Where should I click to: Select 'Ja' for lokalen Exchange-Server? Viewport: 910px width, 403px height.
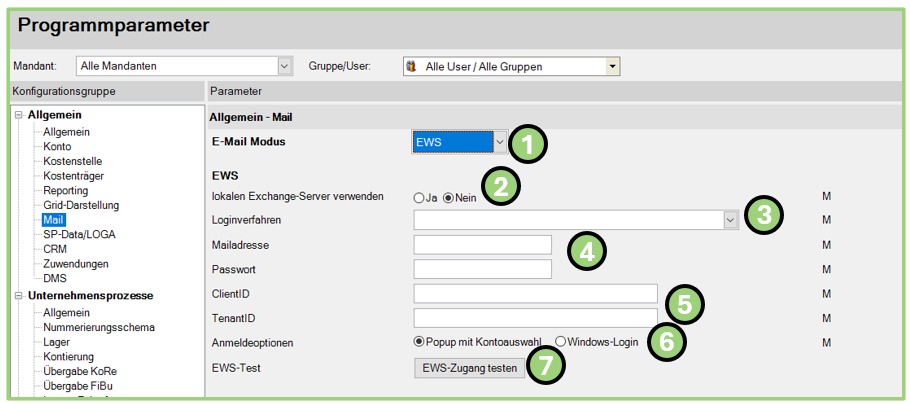419,197
